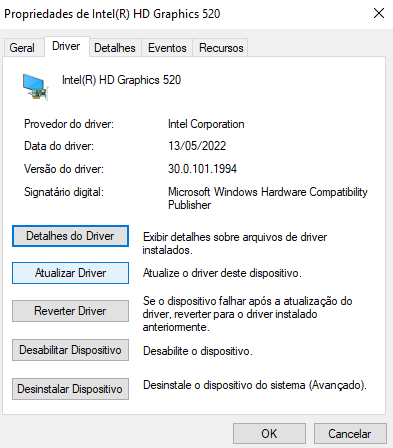The height and width of the screenshot is (448, 393).
Task: Click the Cancelar button
Action: coord(350,434)
